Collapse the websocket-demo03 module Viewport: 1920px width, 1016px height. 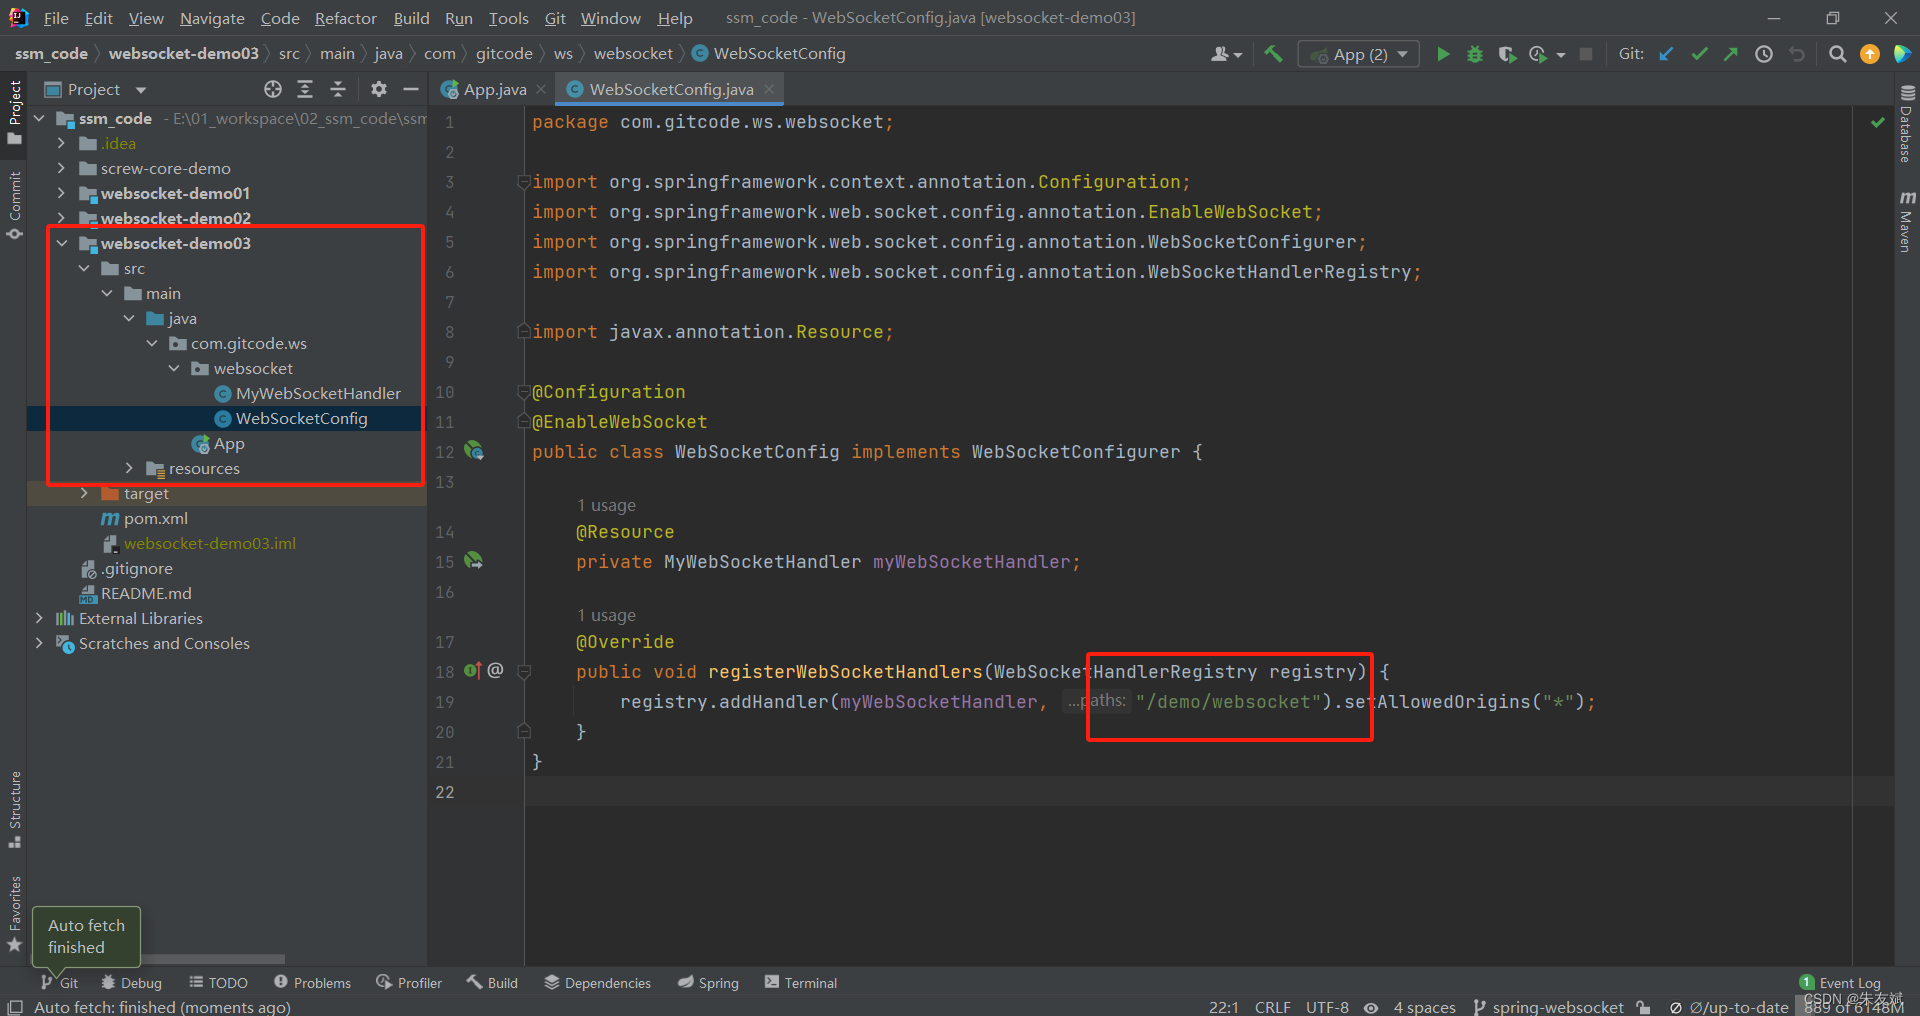coord(62,243)
